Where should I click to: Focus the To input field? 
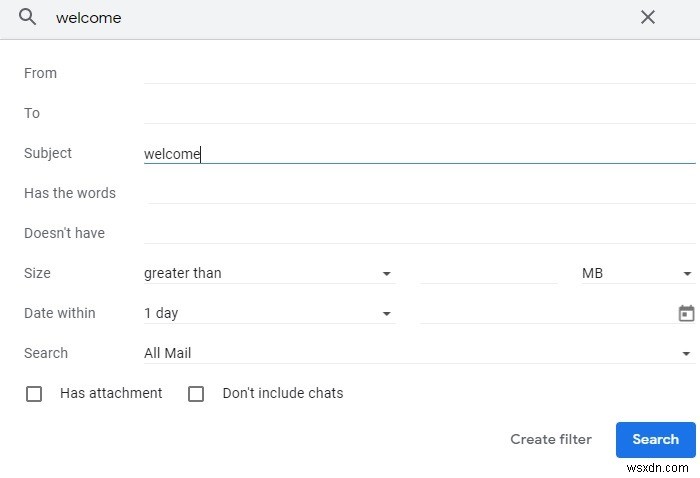click(x=419, y=113)
